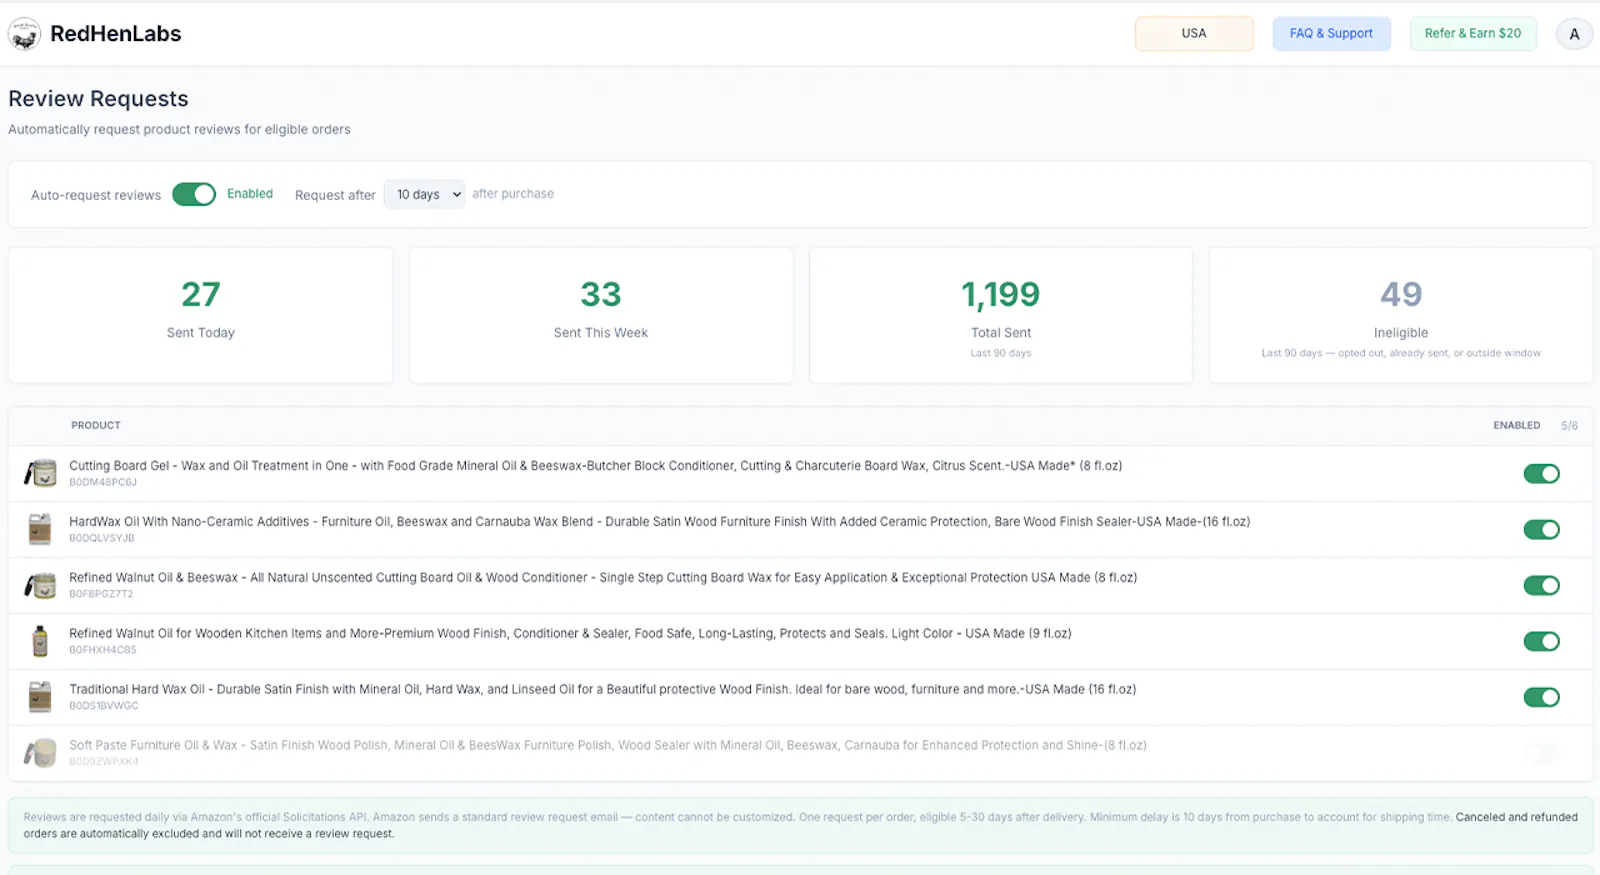Click ASIN B0FHXH4CB5
The width and height of the screenshot is (1600, 875).
[x=103, y=650]
